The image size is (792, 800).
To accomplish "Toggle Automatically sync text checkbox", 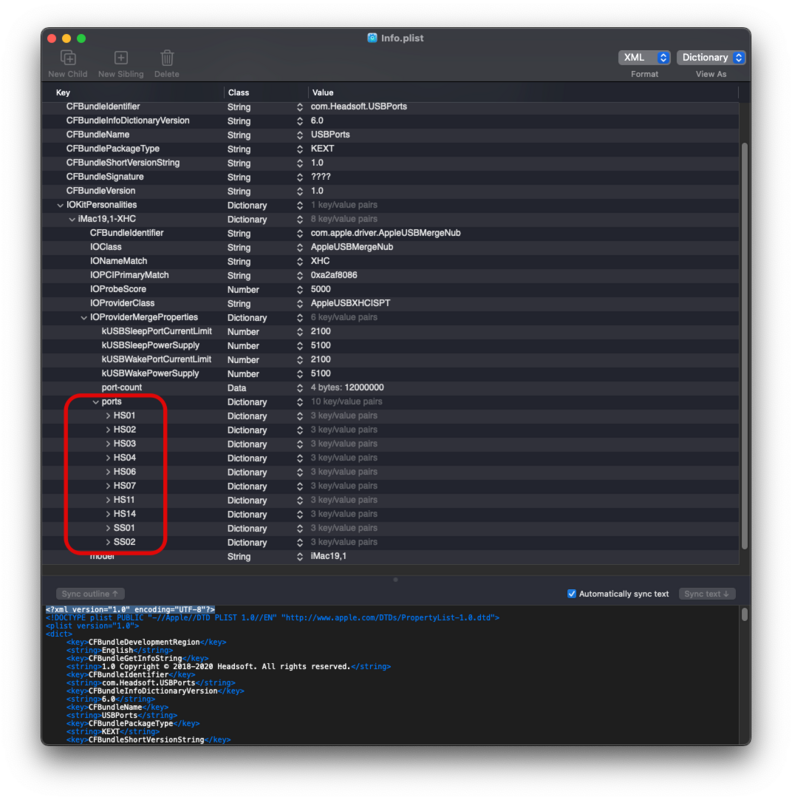I will coord(572,593).
